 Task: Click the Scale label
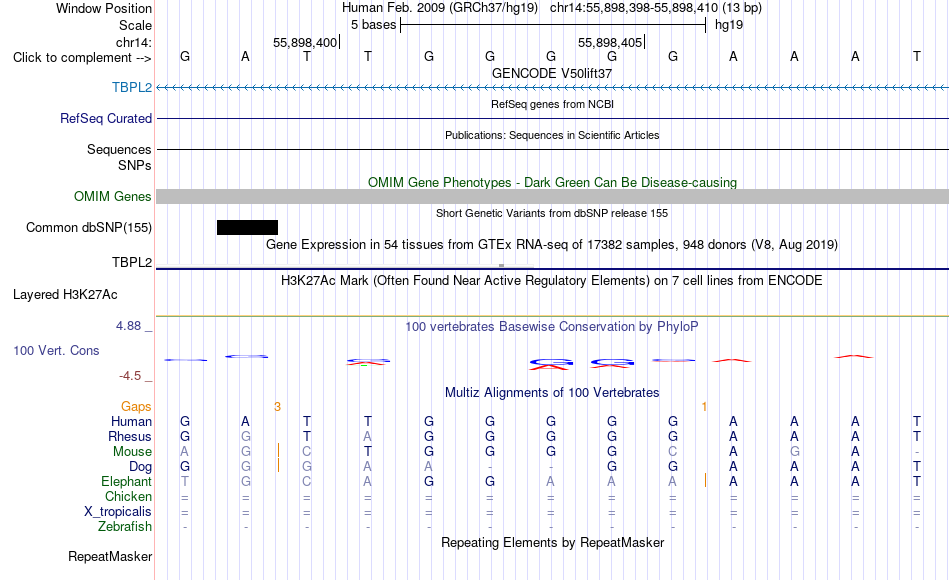coord(135,25)
